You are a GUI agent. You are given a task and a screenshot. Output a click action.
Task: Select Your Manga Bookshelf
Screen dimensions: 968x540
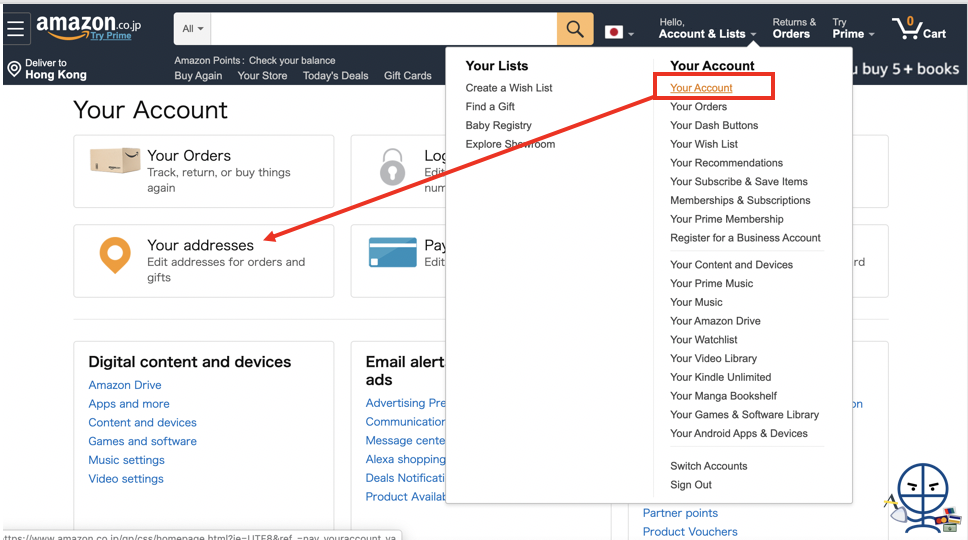point(724,396)
